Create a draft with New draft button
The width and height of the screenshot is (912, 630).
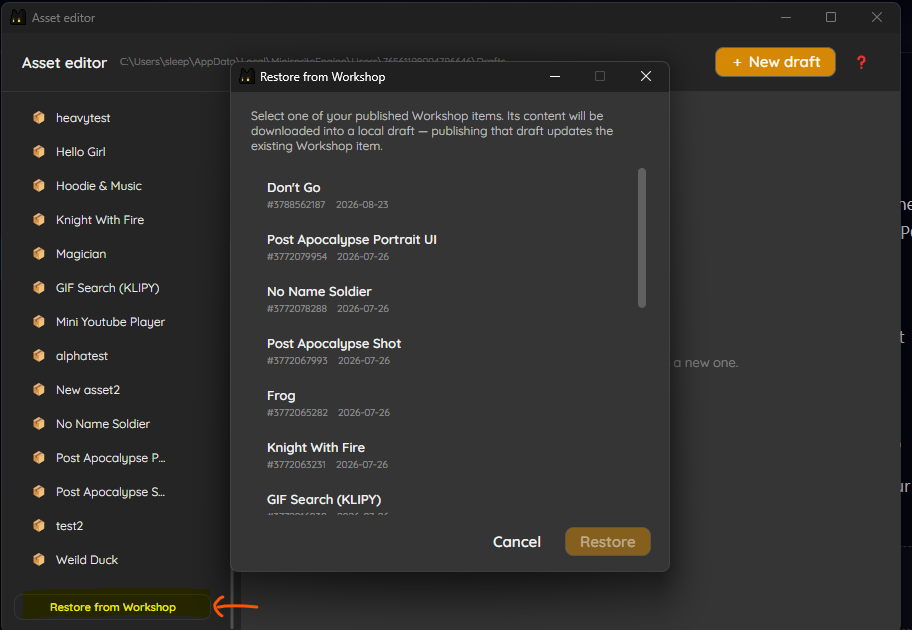[775, 62]
